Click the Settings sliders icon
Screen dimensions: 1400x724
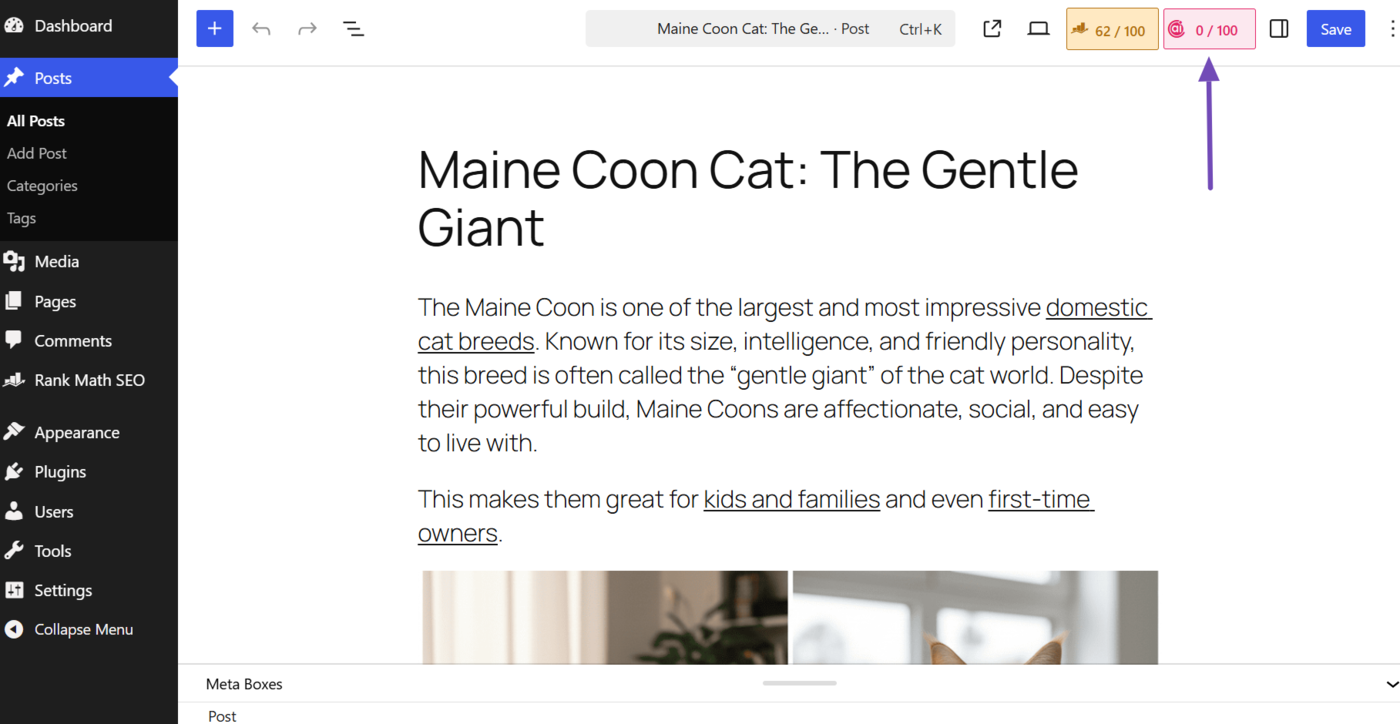pyautogui.click(x=13, y=590)
